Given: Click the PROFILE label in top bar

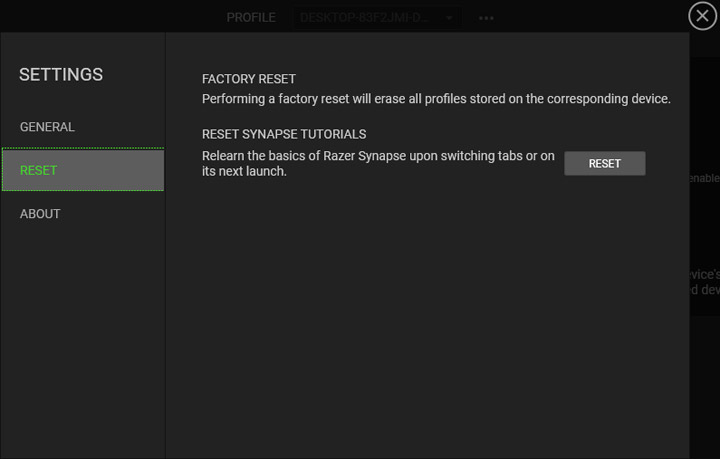Looking at the screenshot, I should pyautogui.click(x=251, y=17).
